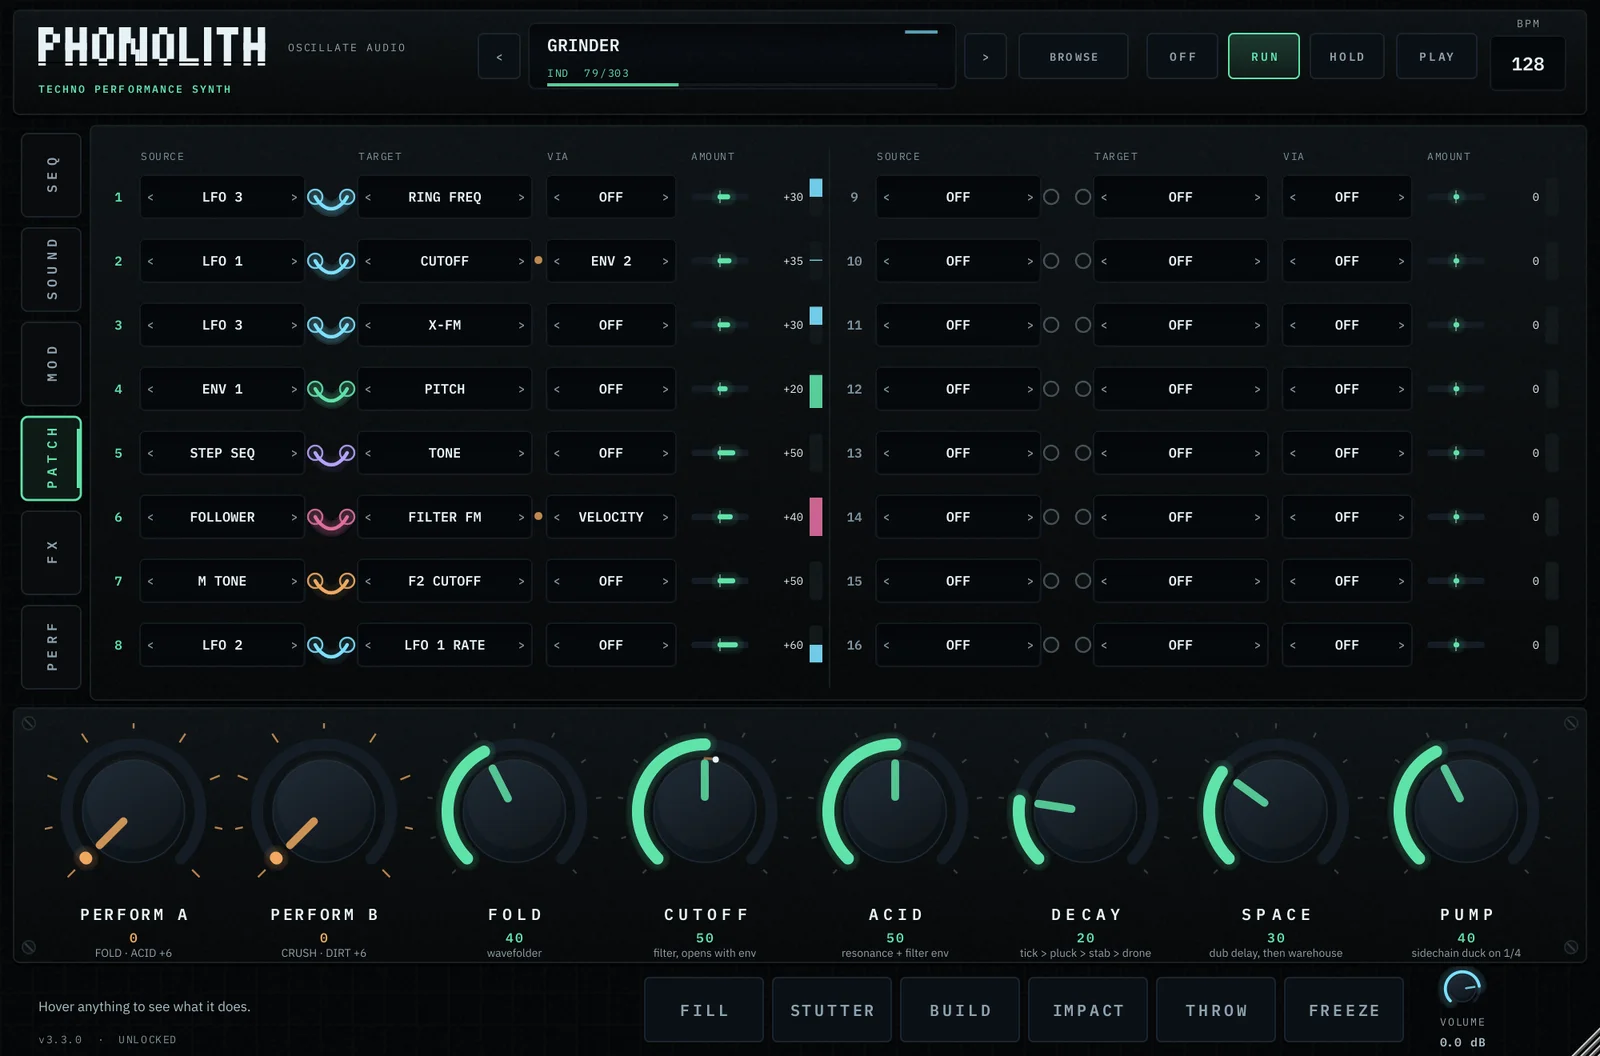Click the BPM value field 128
Image resolution: width=1600 pixels, height=1056 pixels.
pyautogui.click(x=1527, y=64)
